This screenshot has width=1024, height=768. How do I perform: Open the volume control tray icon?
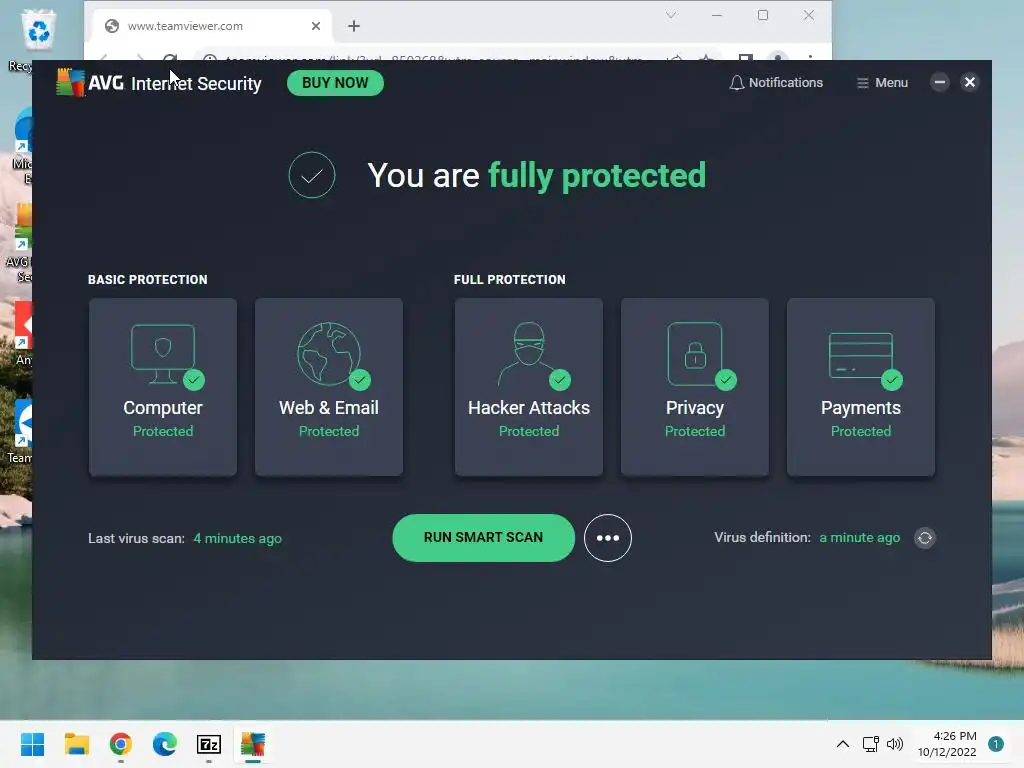pos(895,744)
